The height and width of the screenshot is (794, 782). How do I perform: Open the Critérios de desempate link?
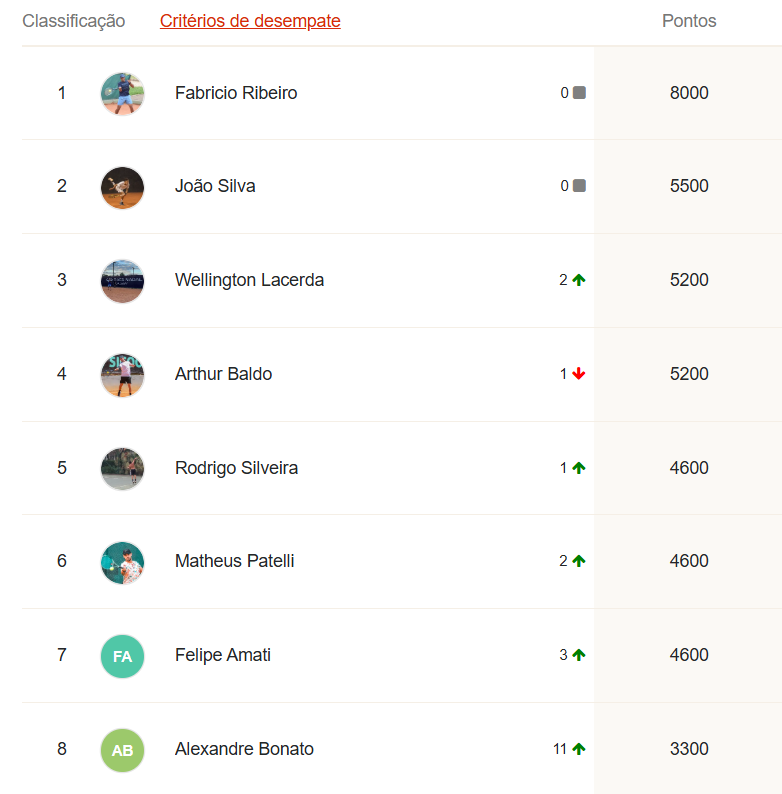(x=250, y=21)
